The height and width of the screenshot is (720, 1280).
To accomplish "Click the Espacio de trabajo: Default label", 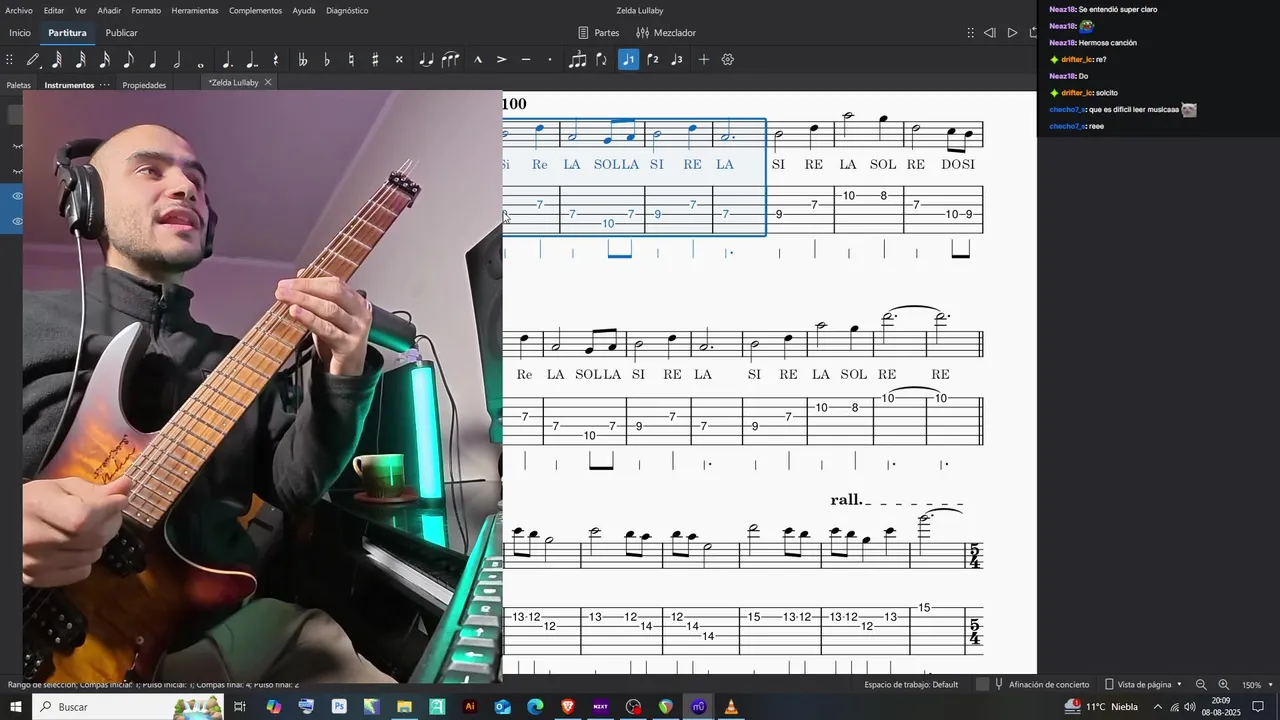I will [x=911, y=685].
